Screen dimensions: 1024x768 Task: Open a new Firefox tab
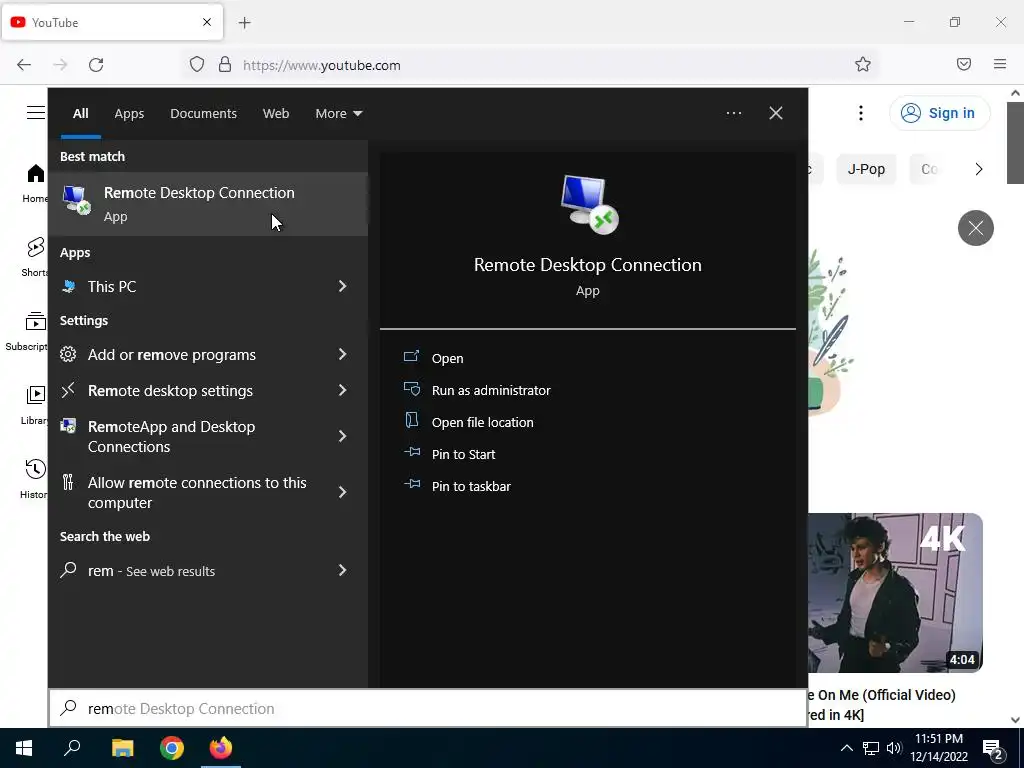click(244, 23)
